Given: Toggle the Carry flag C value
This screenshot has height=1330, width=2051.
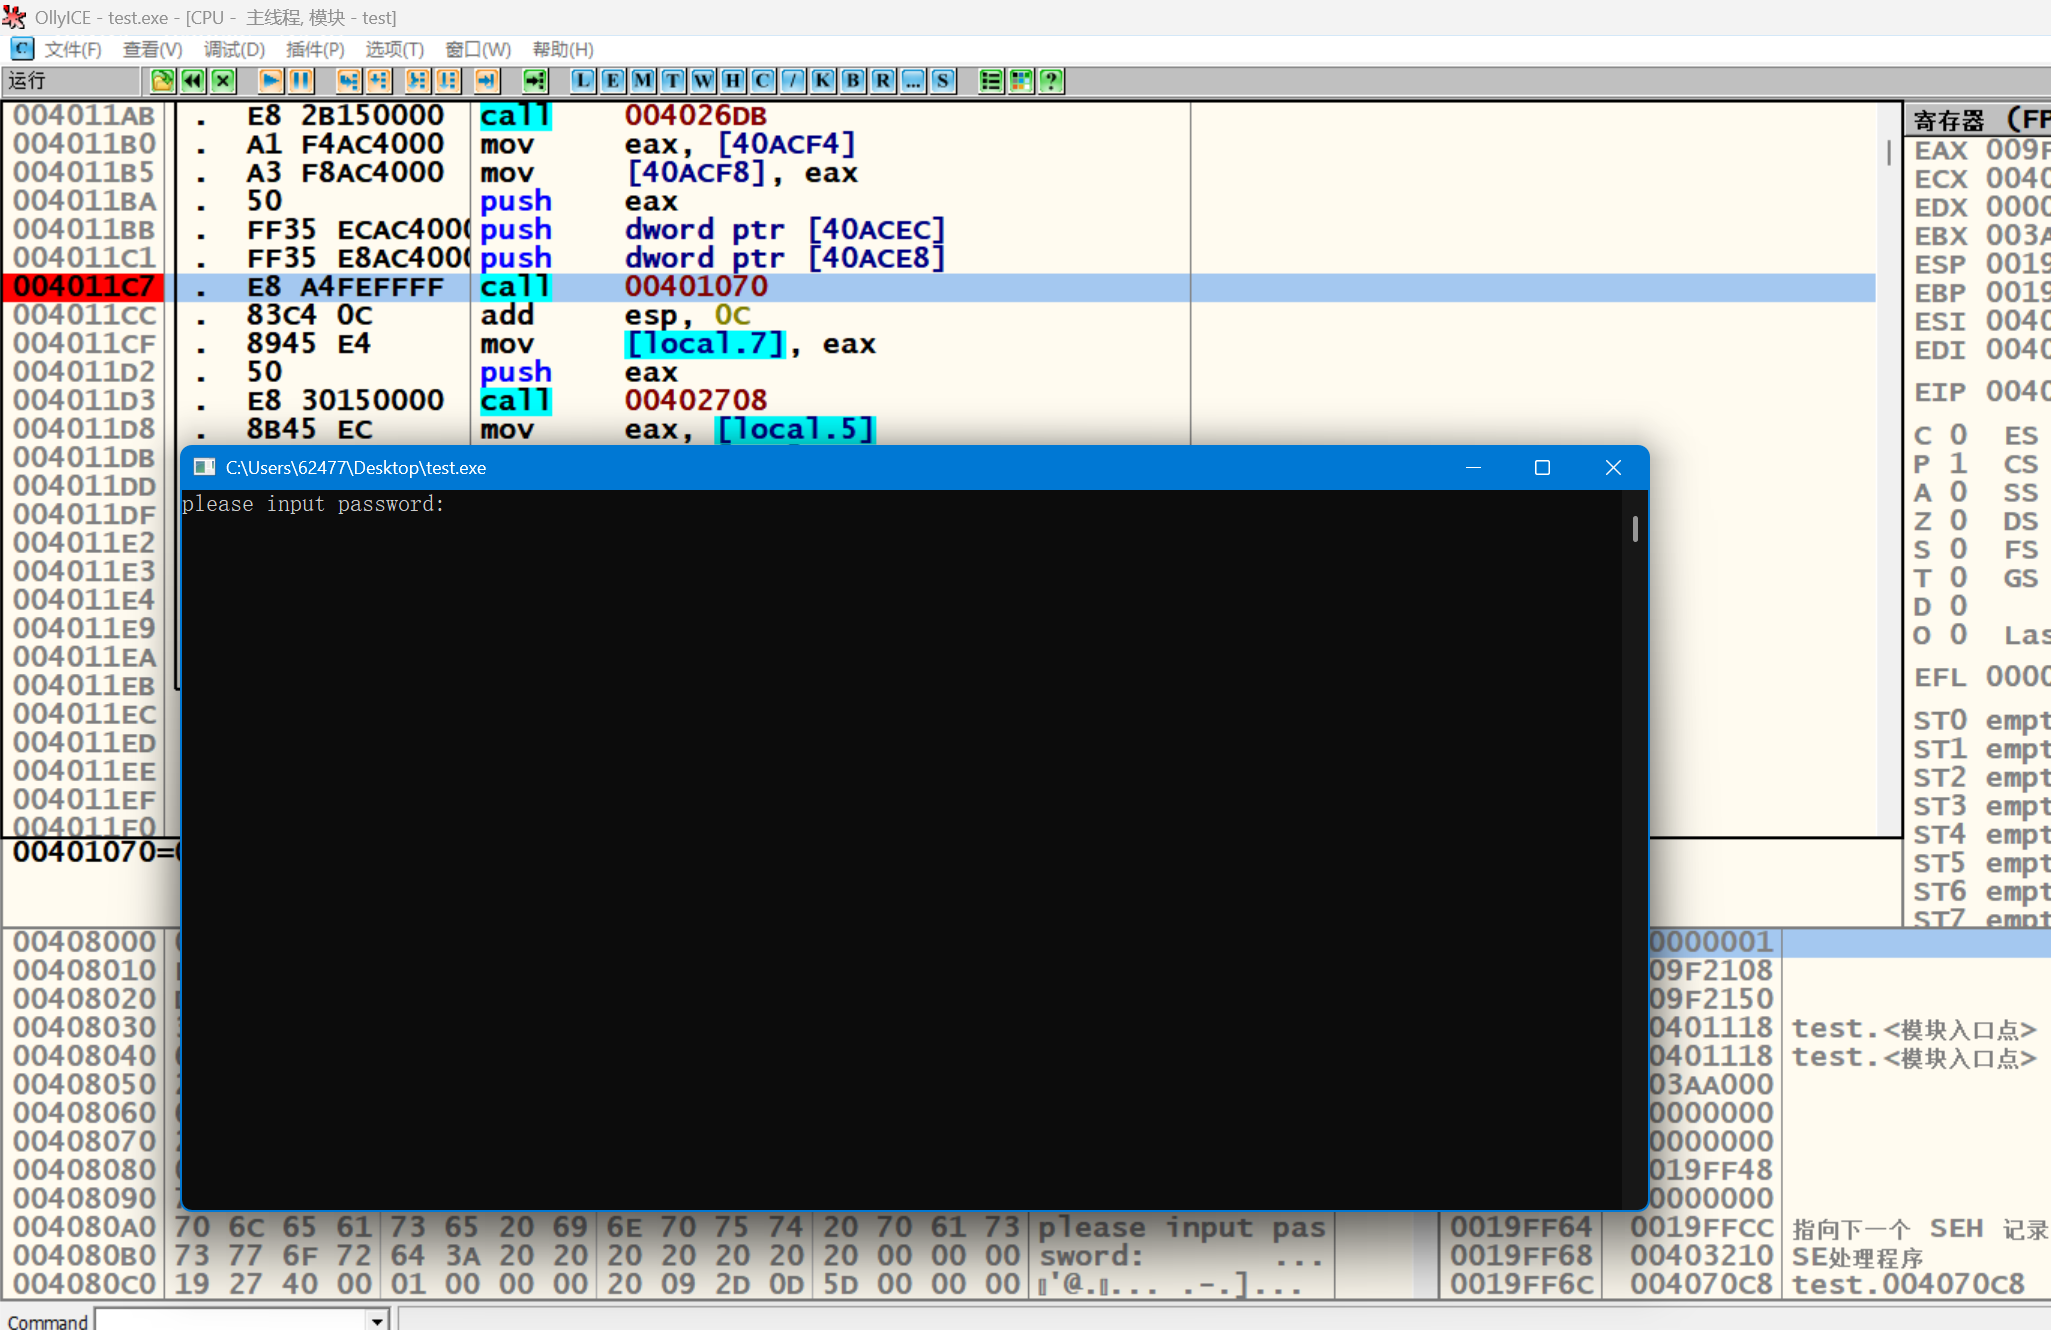Looking at the screenshot, I should point(1958,435).
